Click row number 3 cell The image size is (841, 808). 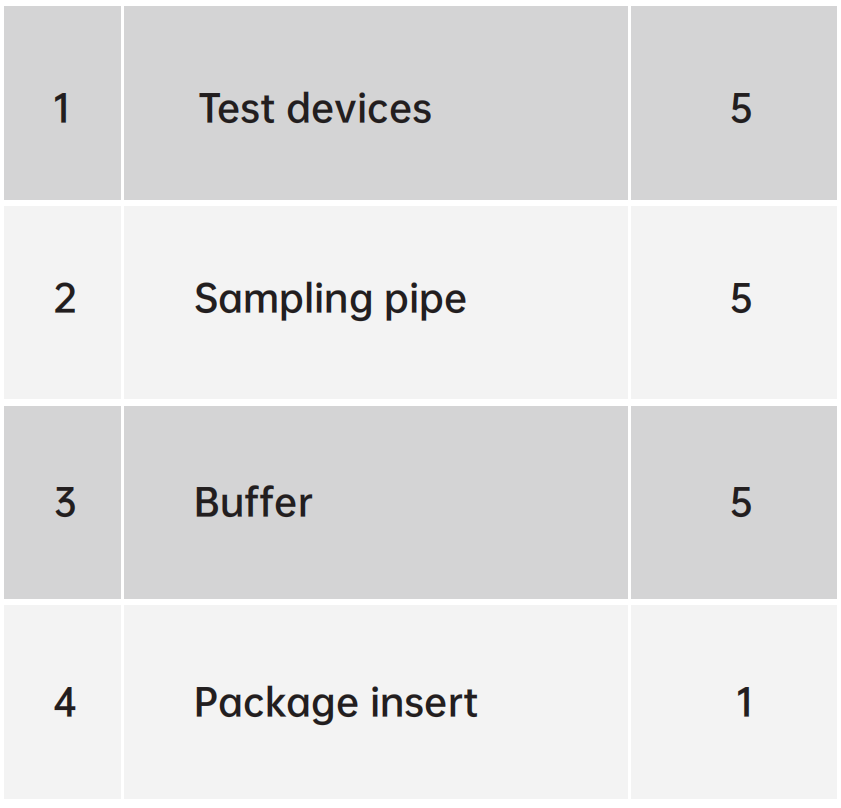click(64, 502)
